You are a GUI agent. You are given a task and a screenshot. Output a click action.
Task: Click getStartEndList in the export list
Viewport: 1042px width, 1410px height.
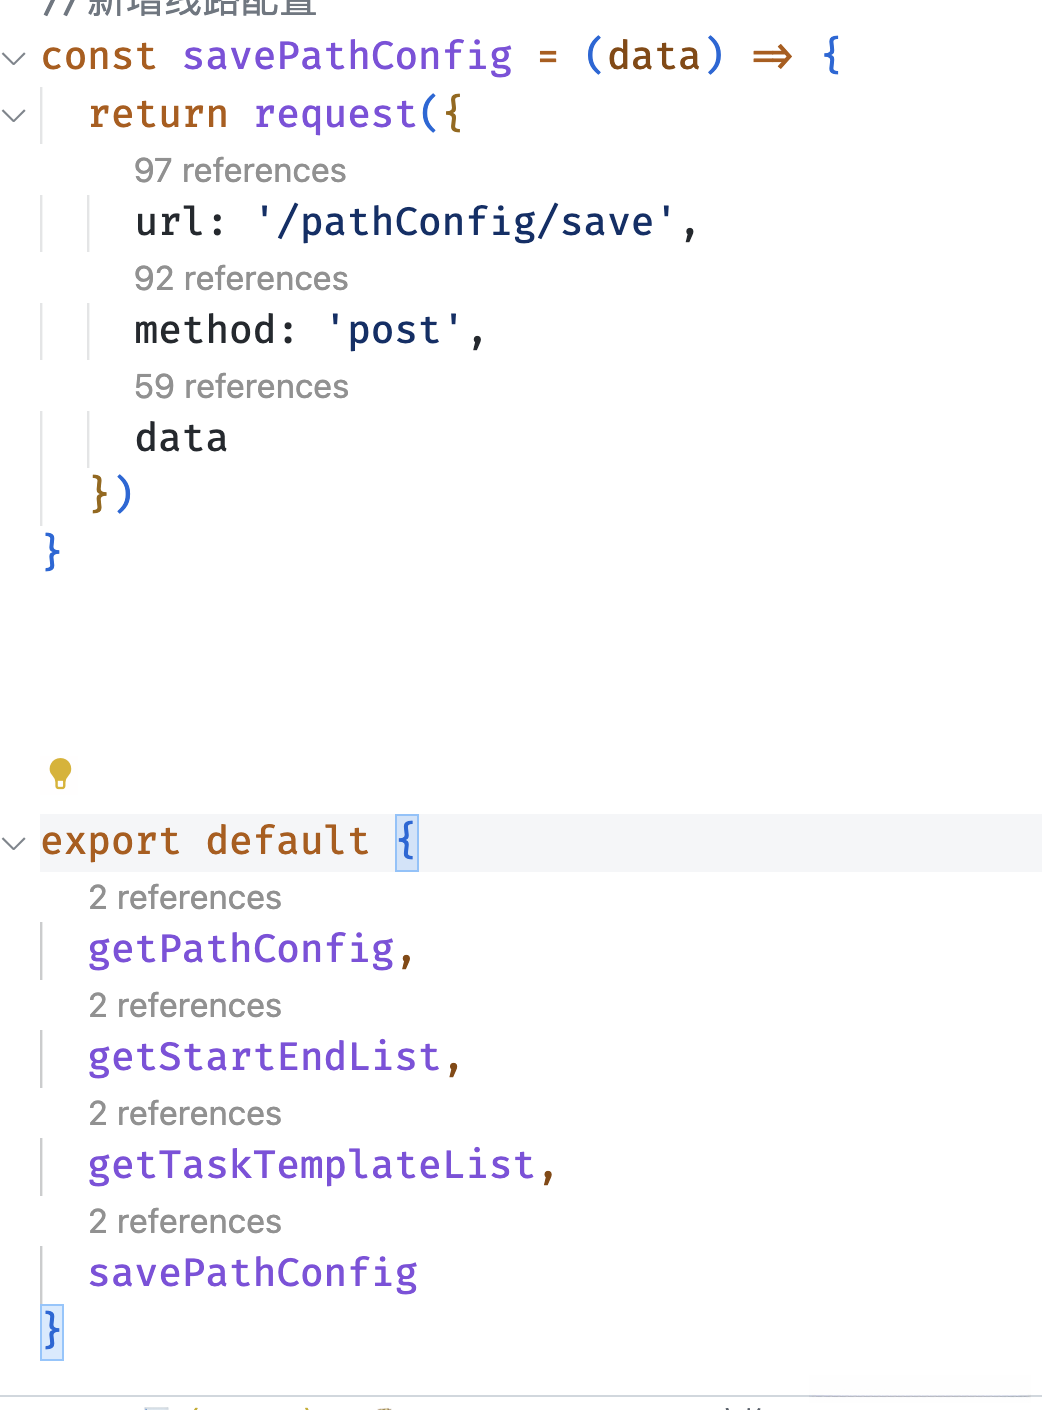click(264, 1058)
